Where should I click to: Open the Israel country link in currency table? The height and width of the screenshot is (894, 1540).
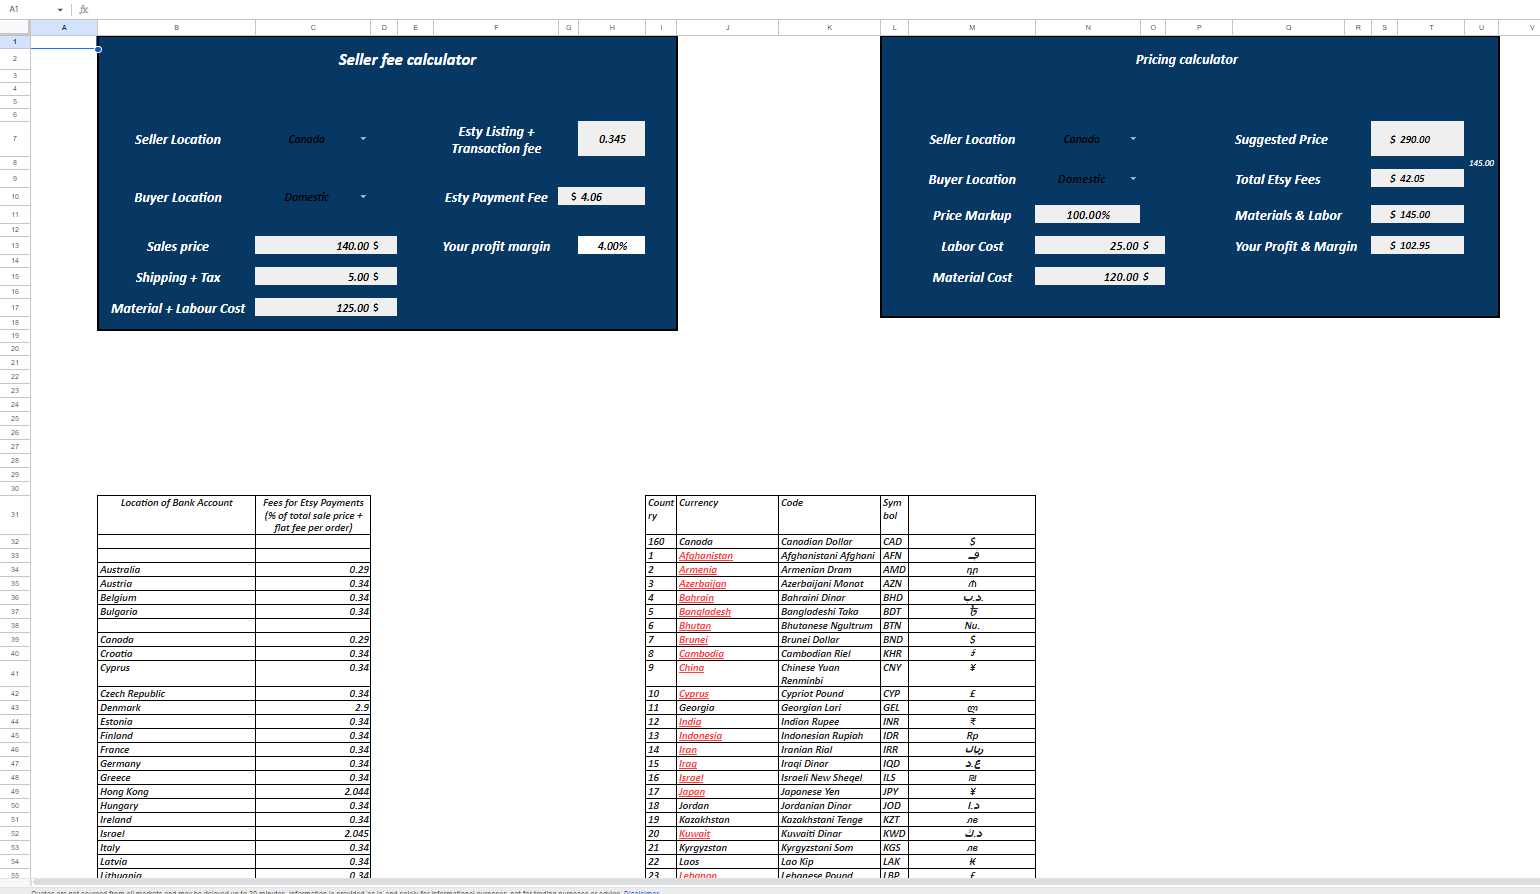coord(691,778)
